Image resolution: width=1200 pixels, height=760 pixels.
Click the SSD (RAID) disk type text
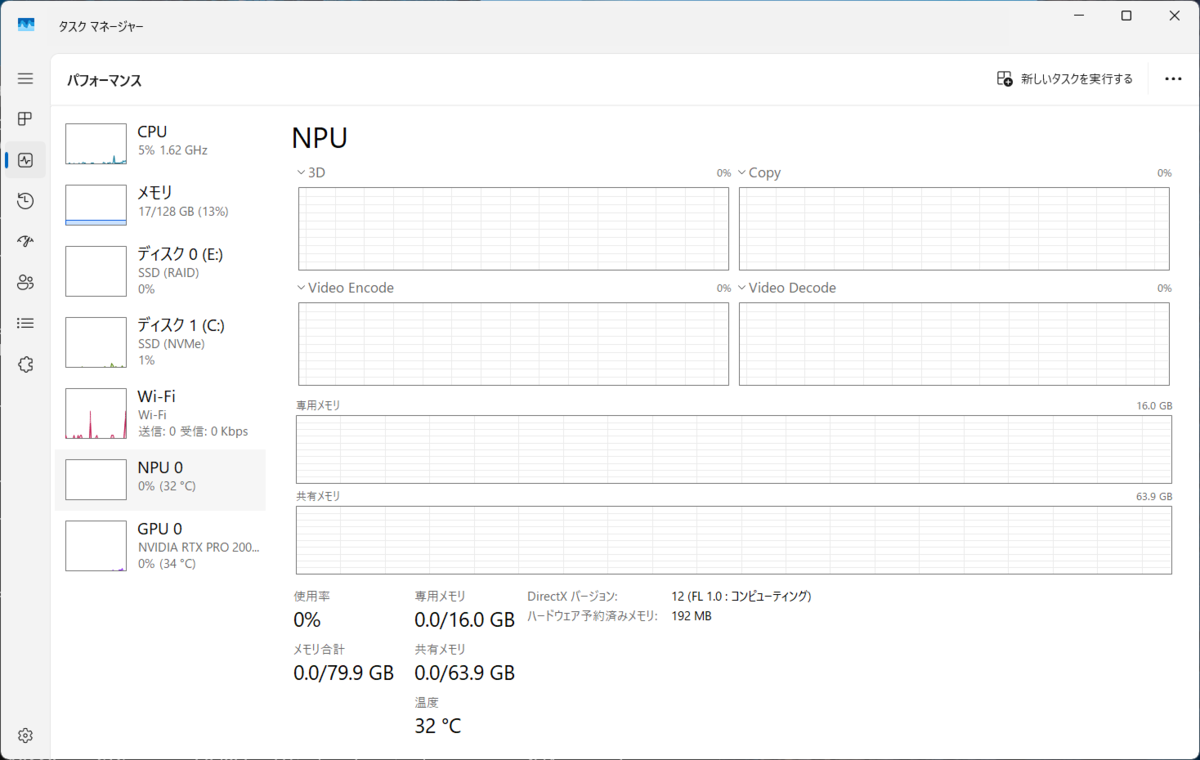click(x=168, y=272)
